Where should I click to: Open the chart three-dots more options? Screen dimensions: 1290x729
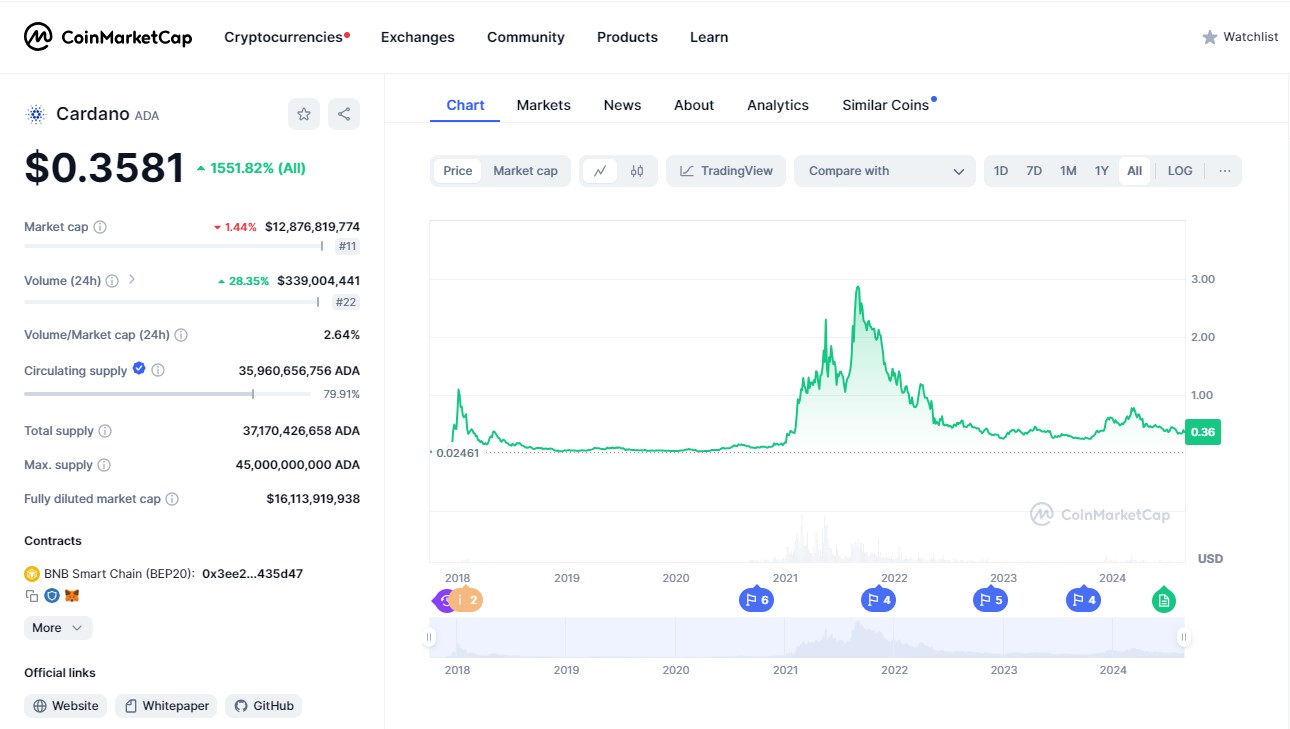pos(1225,171)
